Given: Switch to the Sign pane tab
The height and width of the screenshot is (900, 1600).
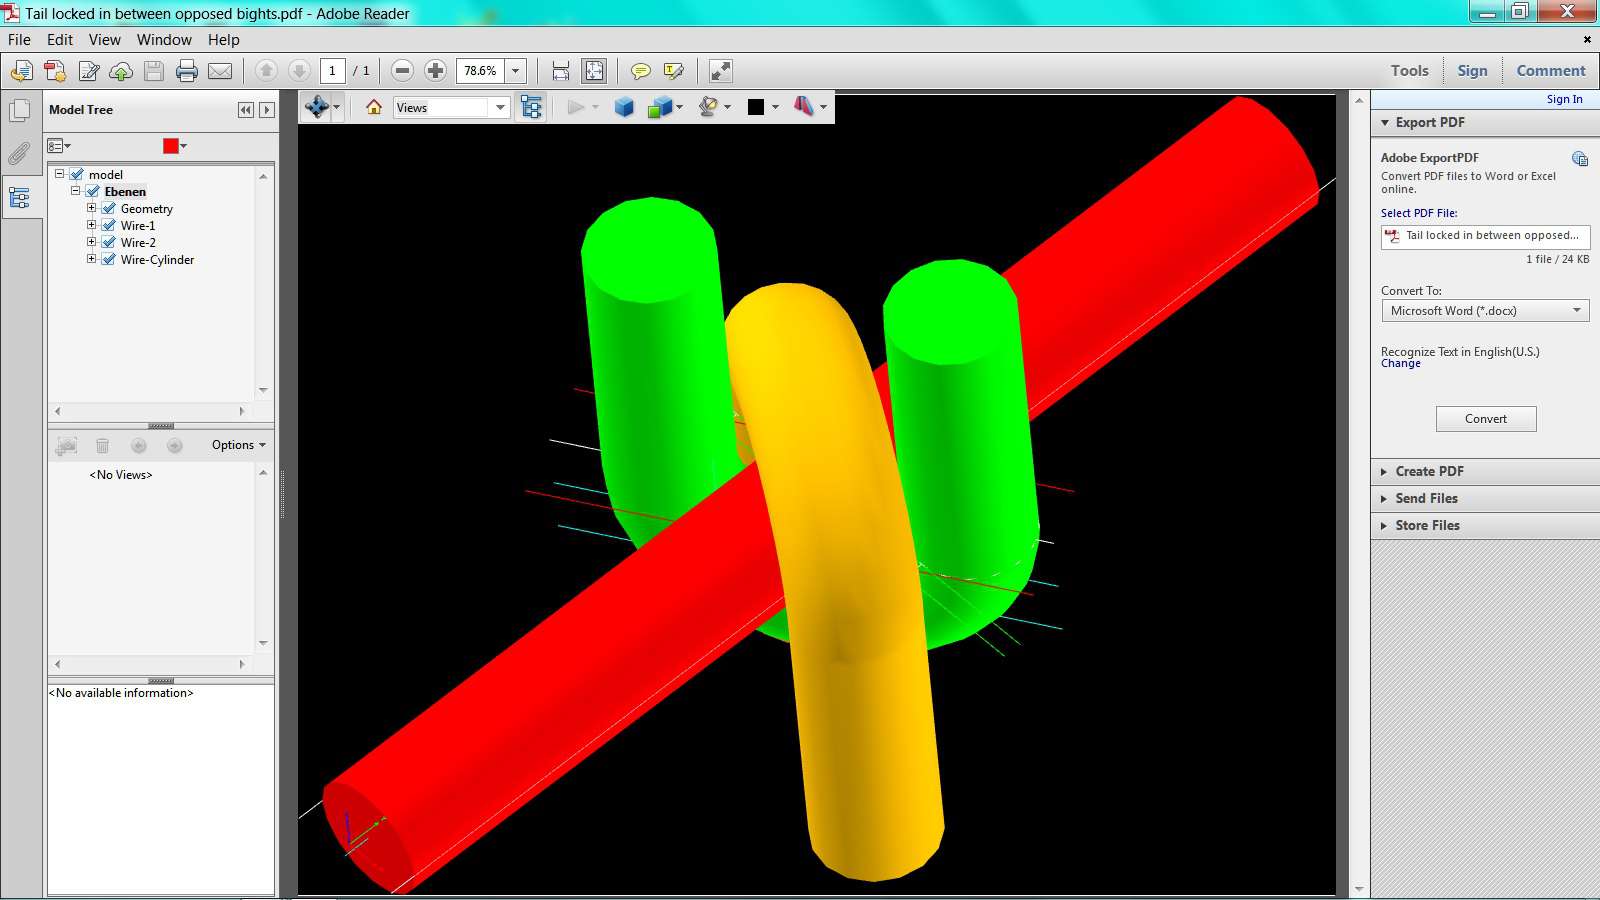Looking at the screenshot, I should [x=1472, y=71].
